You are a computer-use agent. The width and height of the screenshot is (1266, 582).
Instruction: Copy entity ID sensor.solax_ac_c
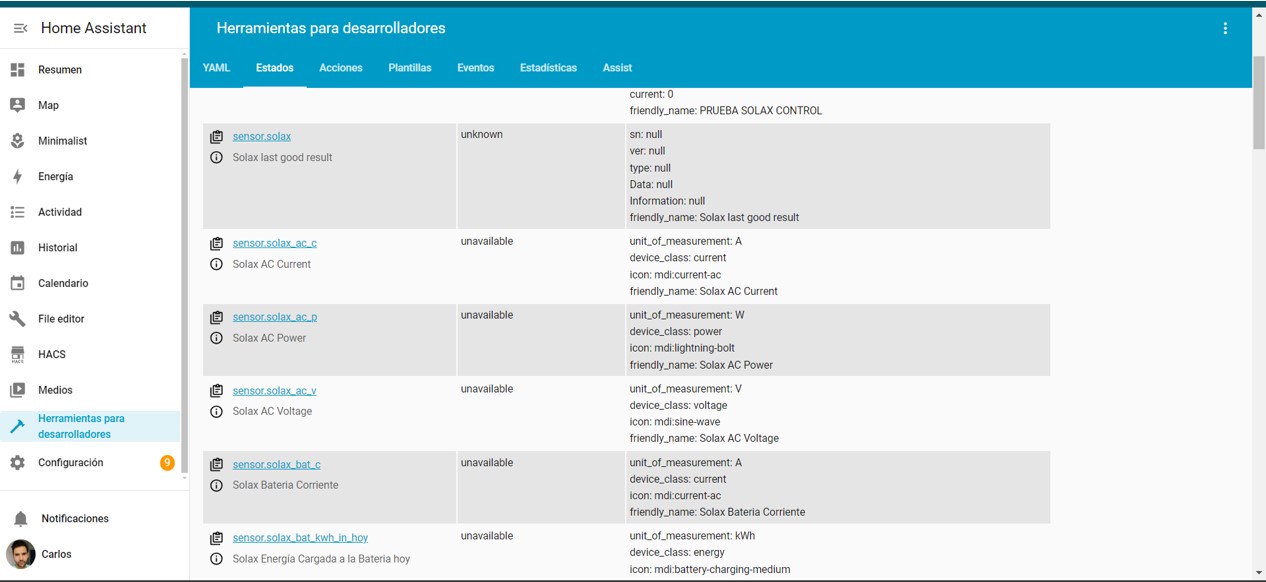(216, 243)
